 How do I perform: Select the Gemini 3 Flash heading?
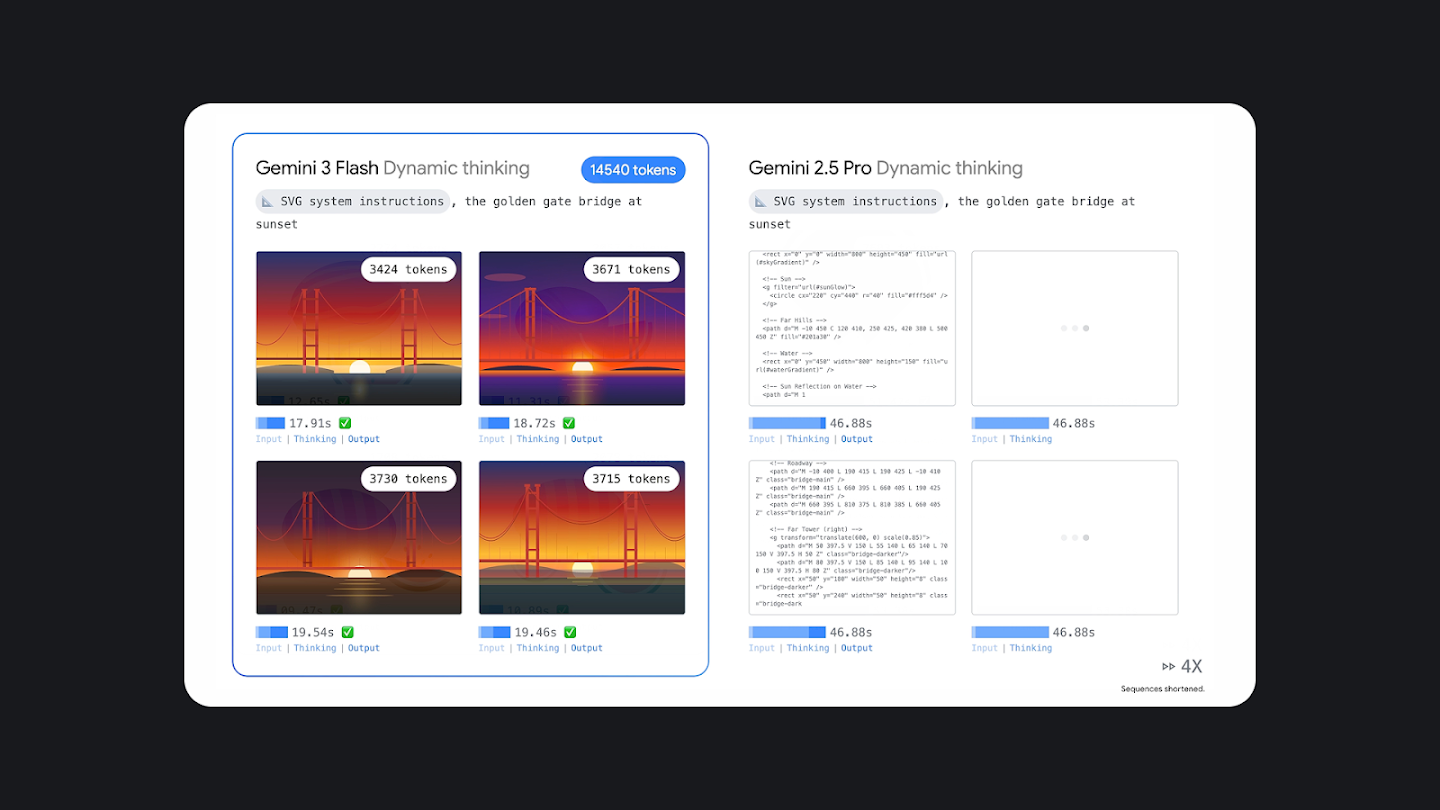point(317,168)
